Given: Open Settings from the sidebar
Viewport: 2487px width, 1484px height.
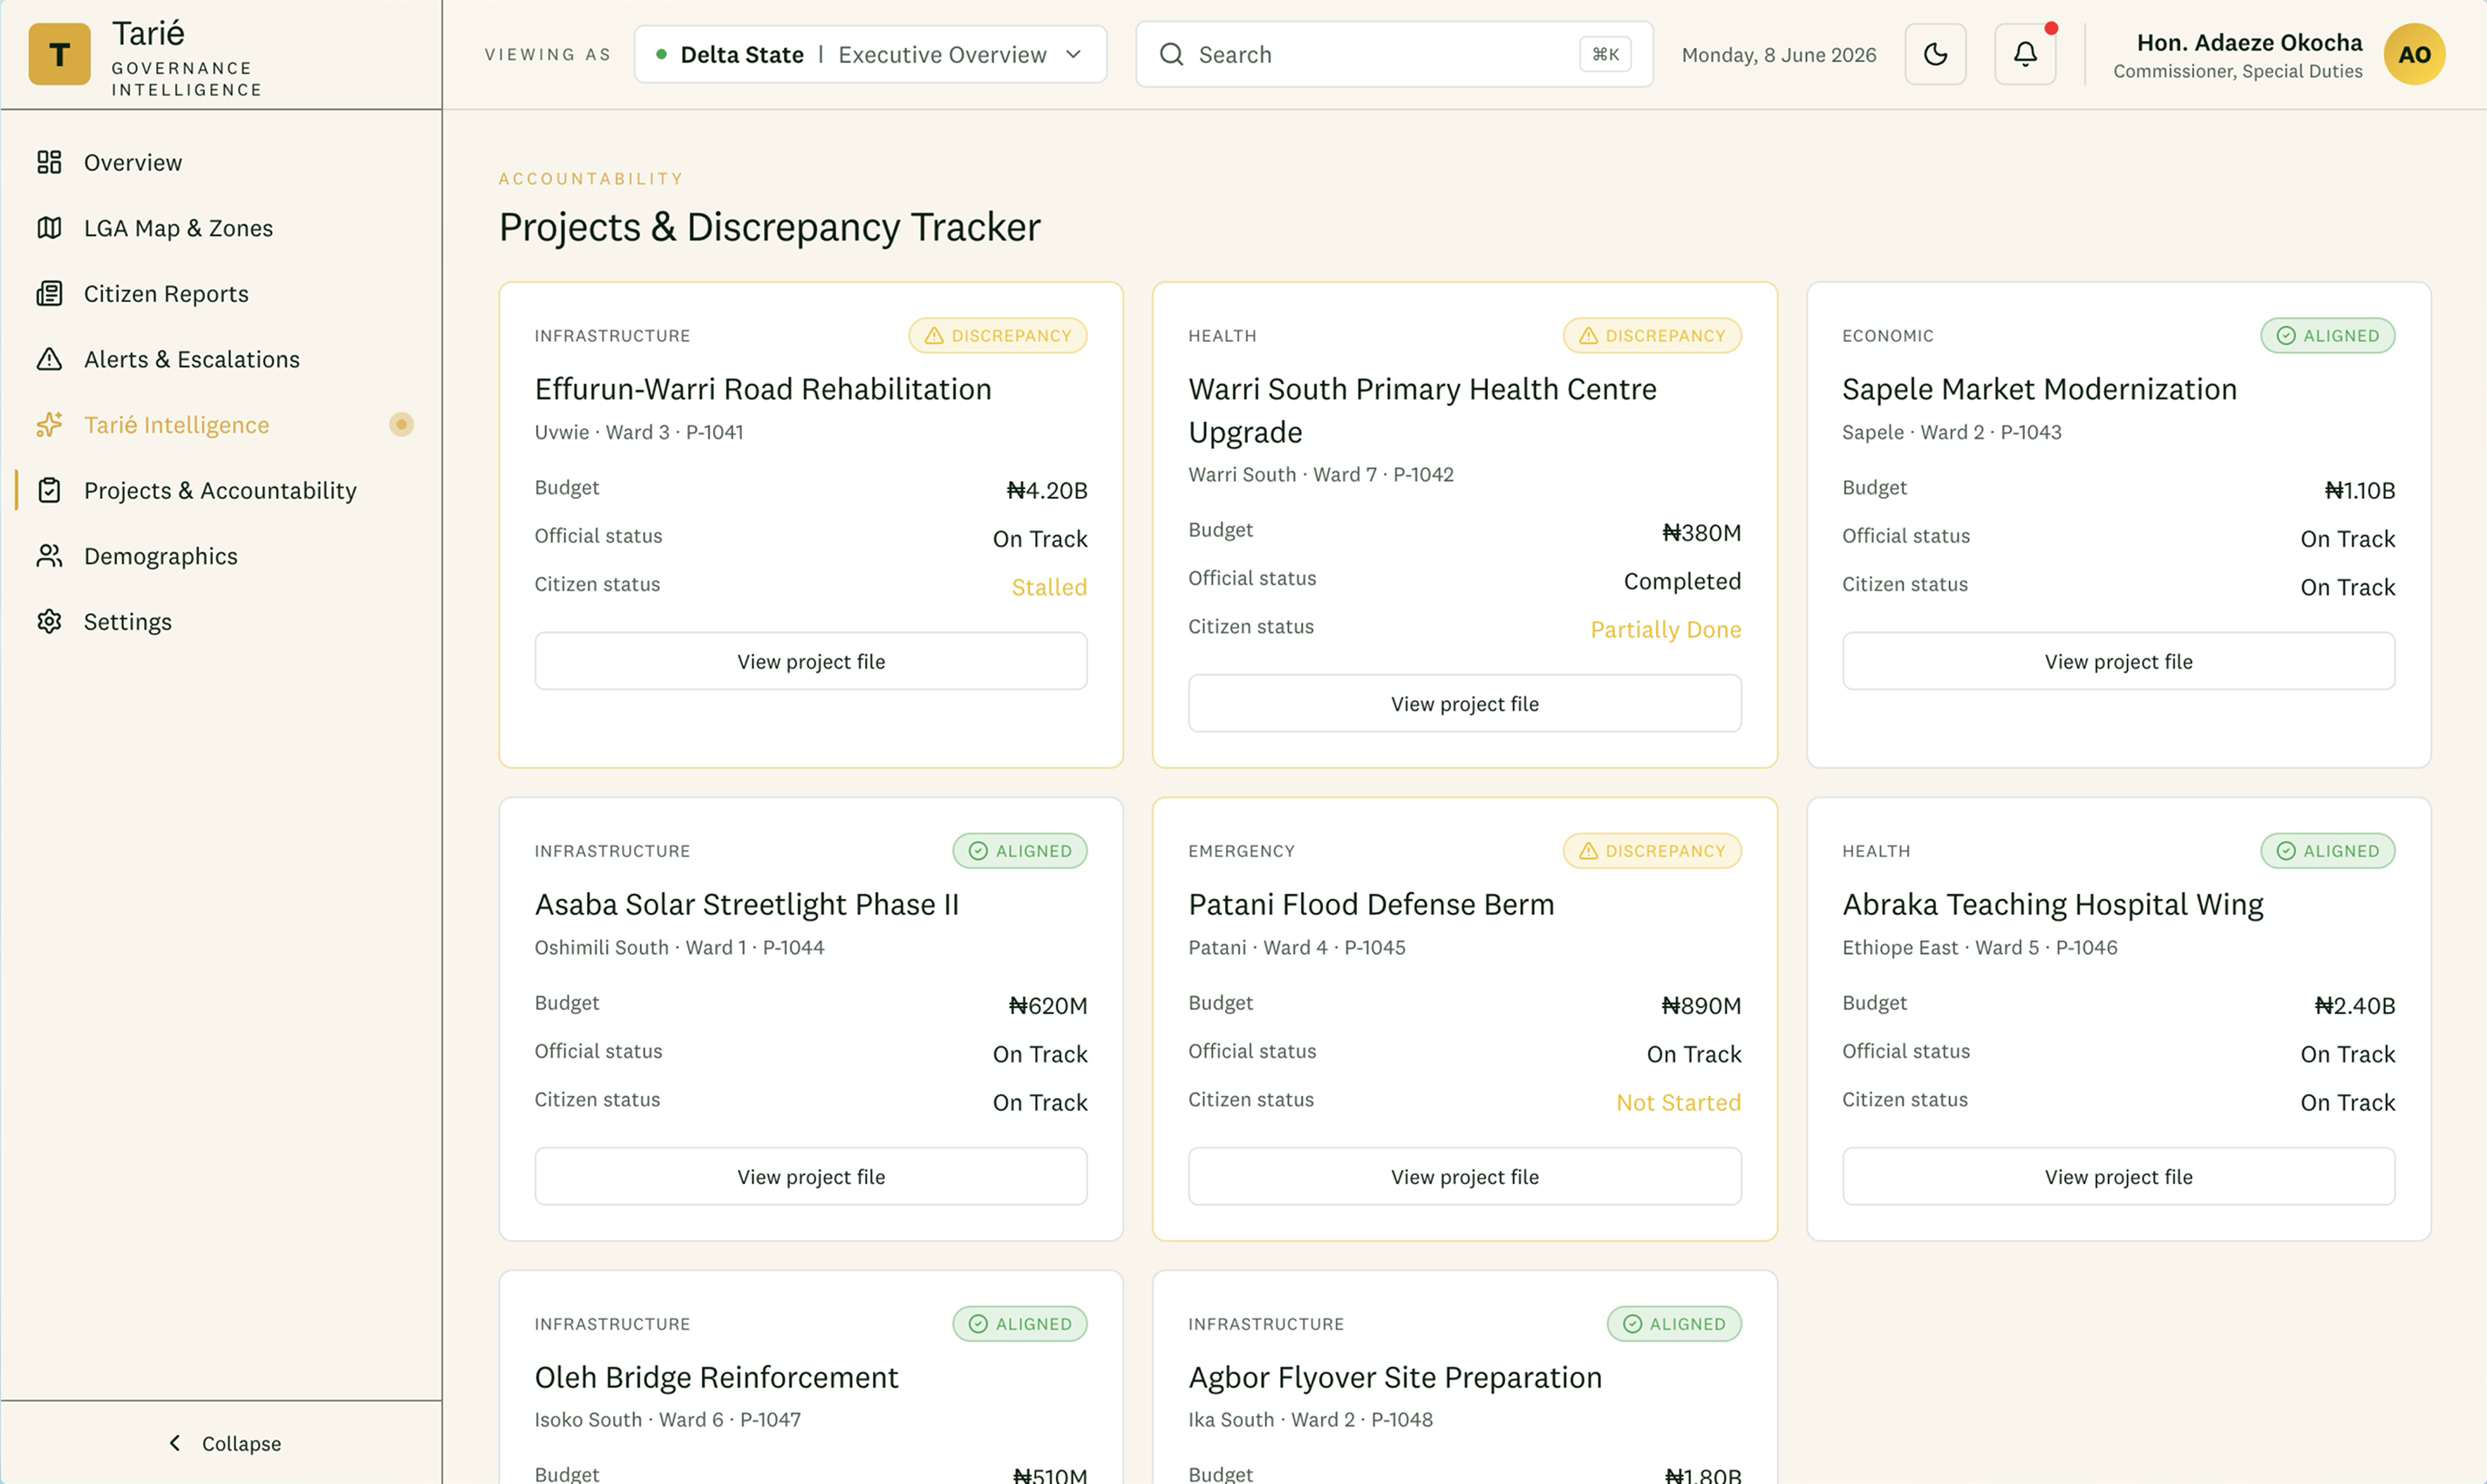Looking at the screenshot, I should [x=221, y=621].
